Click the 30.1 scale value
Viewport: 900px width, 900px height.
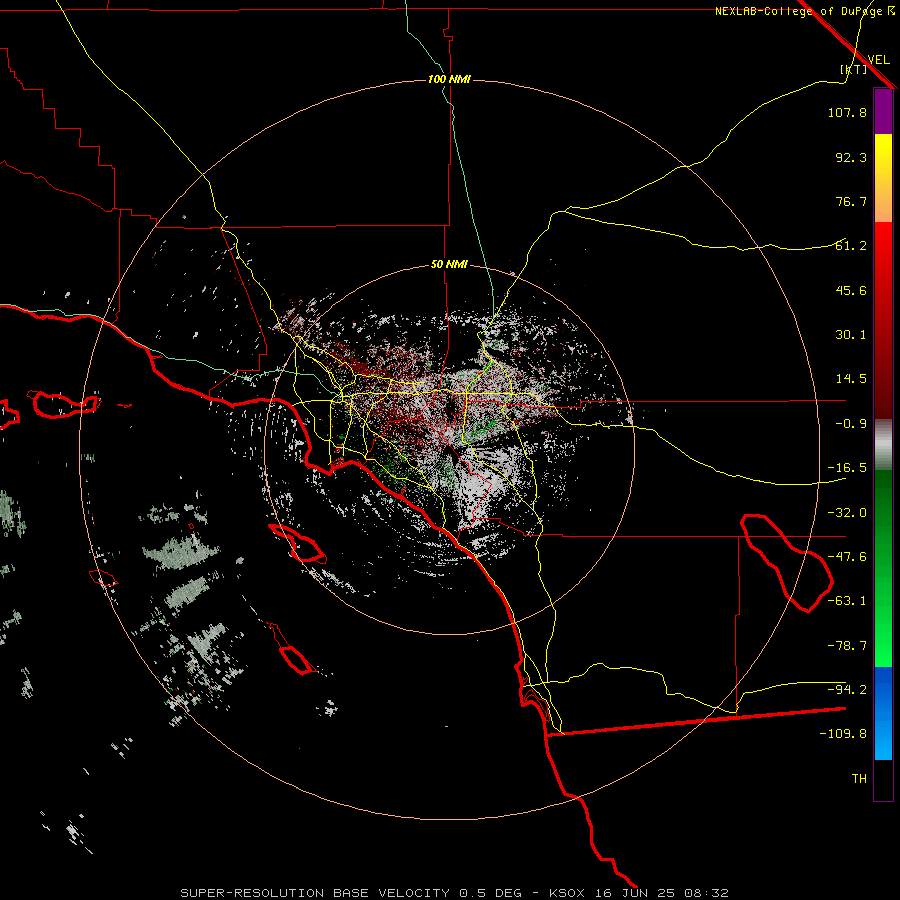click(x=851, y=335)
